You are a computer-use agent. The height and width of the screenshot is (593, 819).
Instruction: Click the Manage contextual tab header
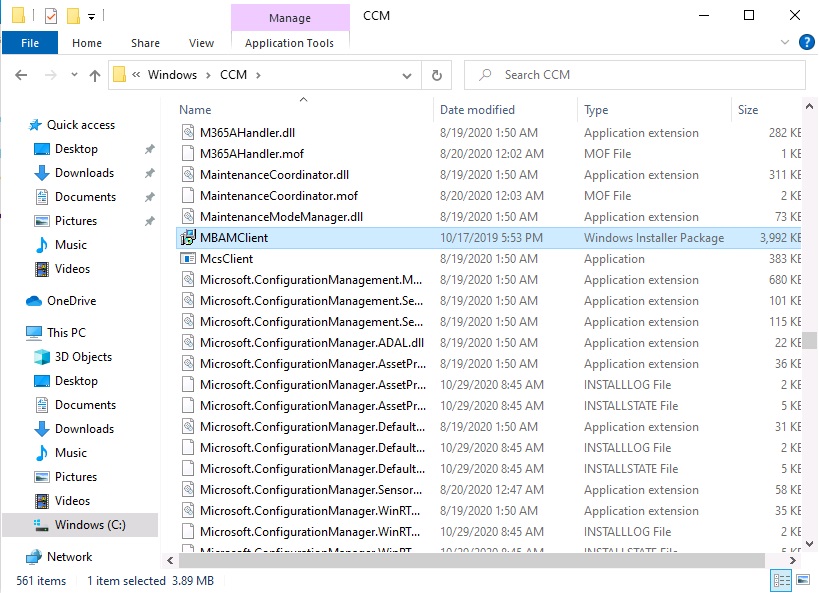pyautogui.click(x=290, y=18)
